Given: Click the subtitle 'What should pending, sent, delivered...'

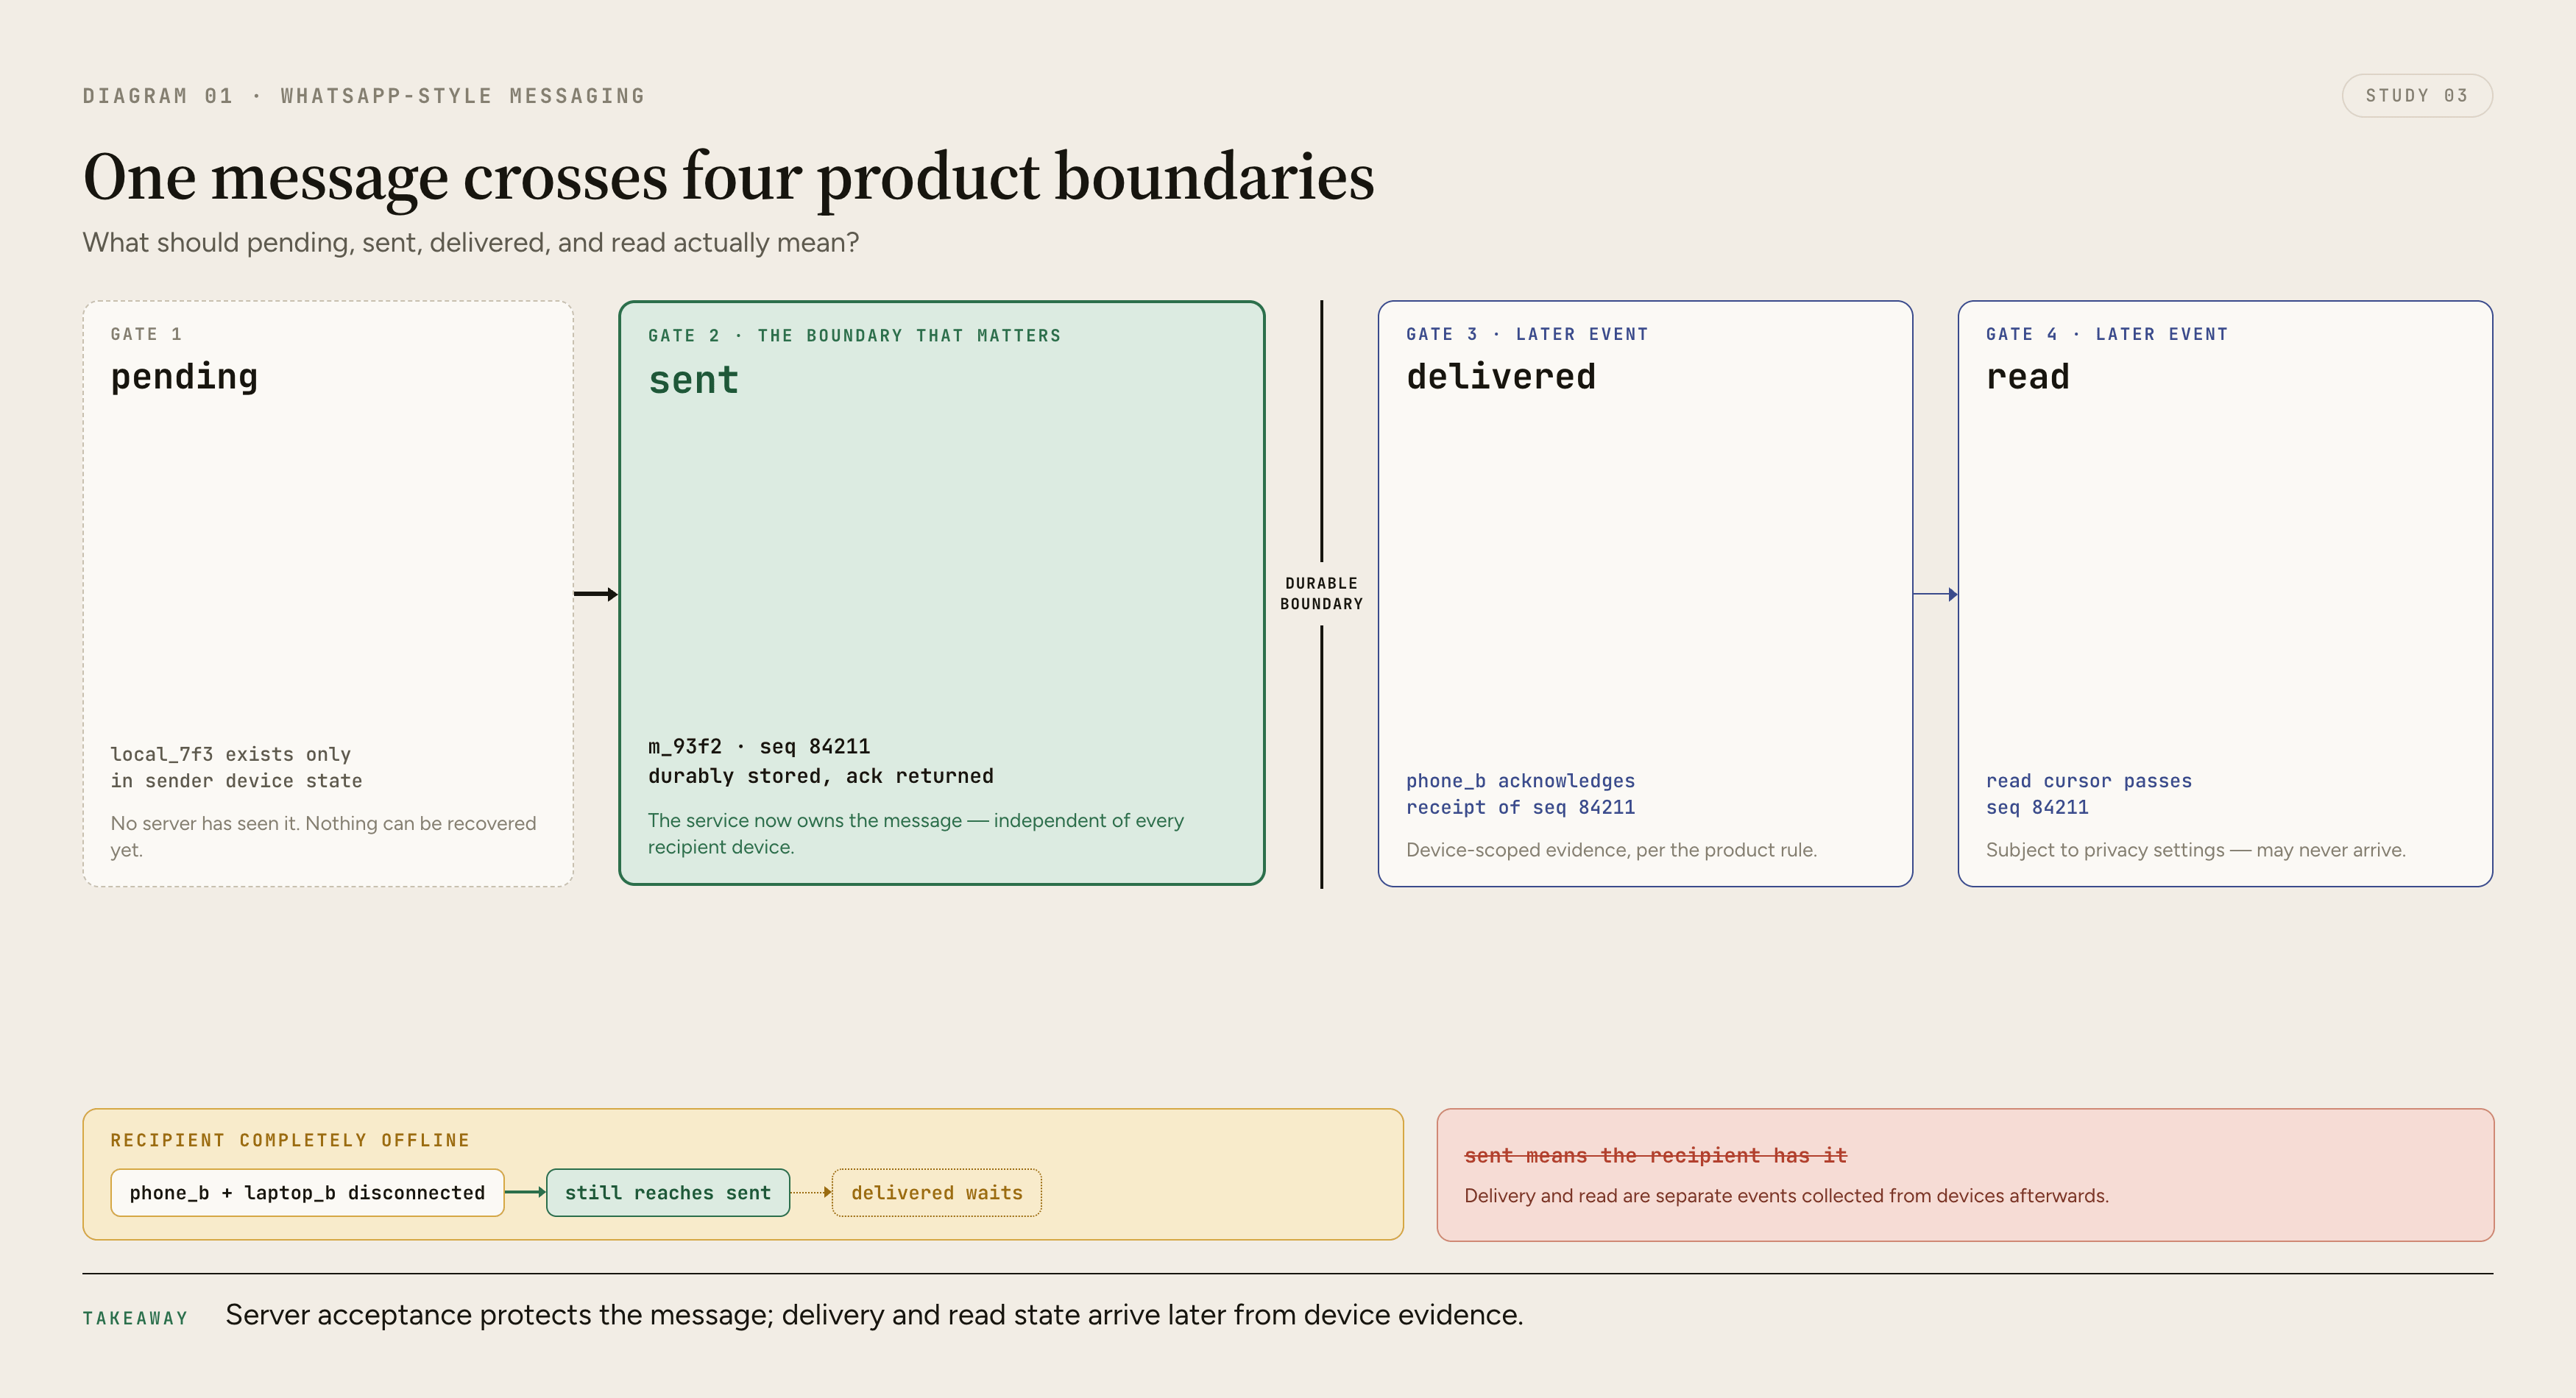Looking at the screenshot, I should point(470,243).
